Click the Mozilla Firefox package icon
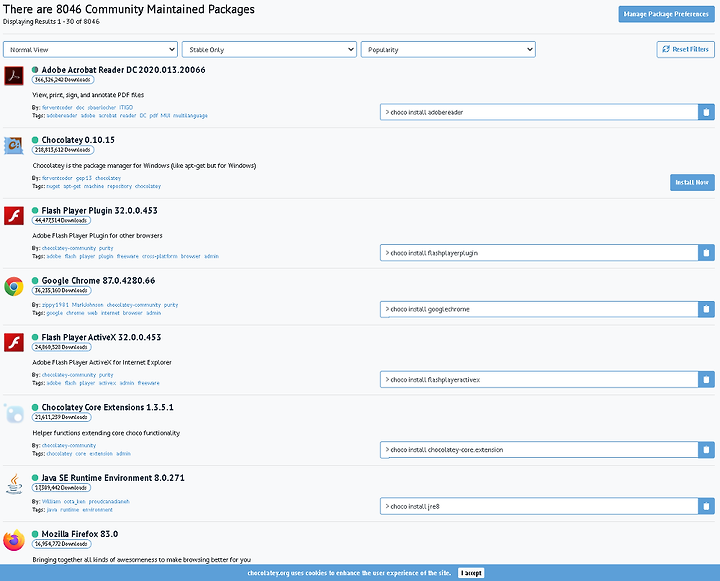 [x=14, y=540]
